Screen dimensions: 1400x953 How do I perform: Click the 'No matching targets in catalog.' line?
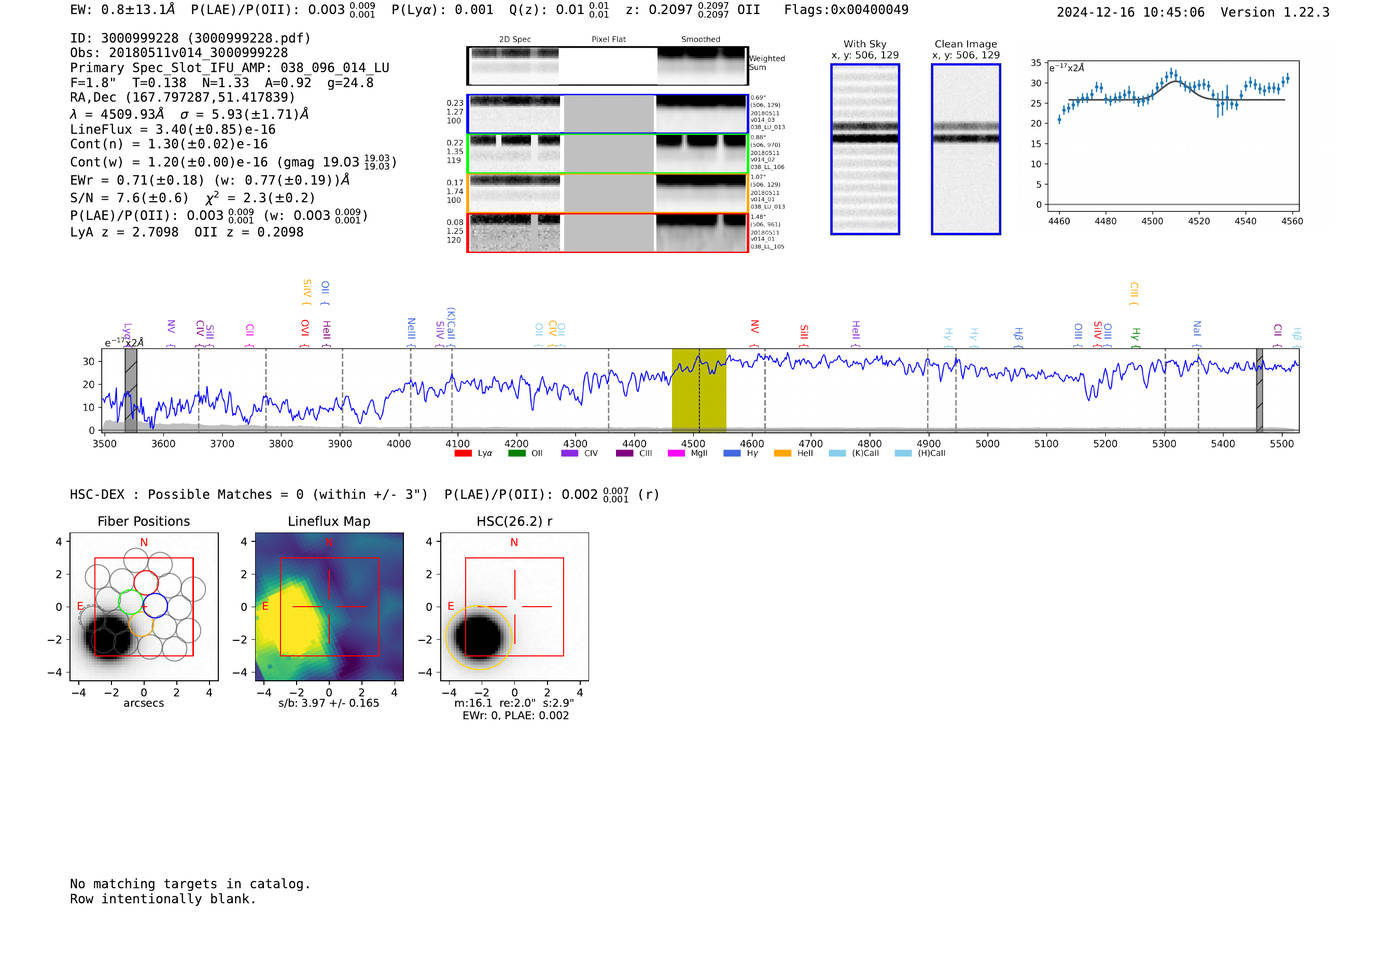pyautogui.click(x=190, y=884)
